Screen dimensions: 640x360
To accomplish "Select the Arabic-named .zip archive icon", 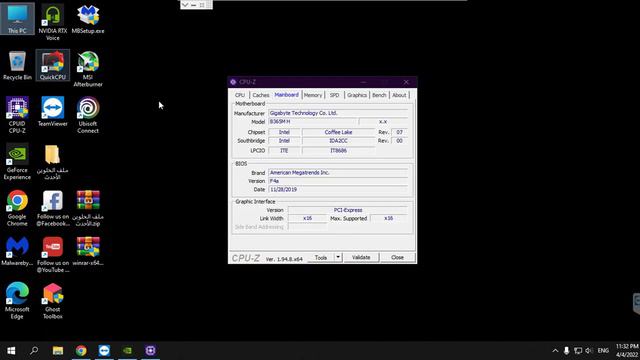I will click(x=88, y=208).
